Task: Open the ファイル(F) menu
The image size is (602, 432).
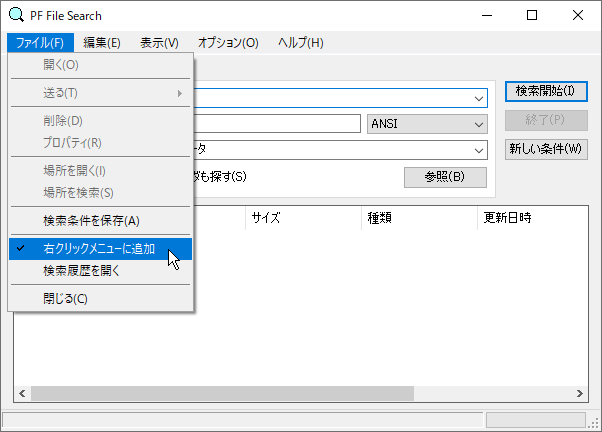Action: pos(40,42)
